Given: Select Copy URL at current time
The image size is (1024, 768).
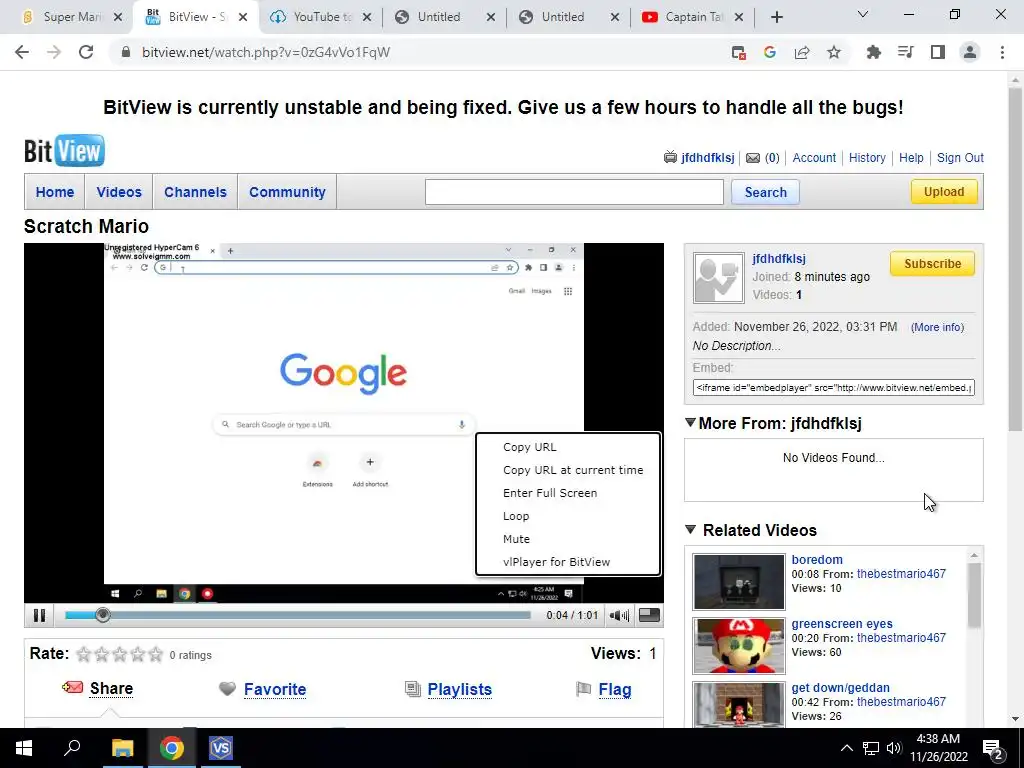Looking at the screenshot, I should pos(573,470).
